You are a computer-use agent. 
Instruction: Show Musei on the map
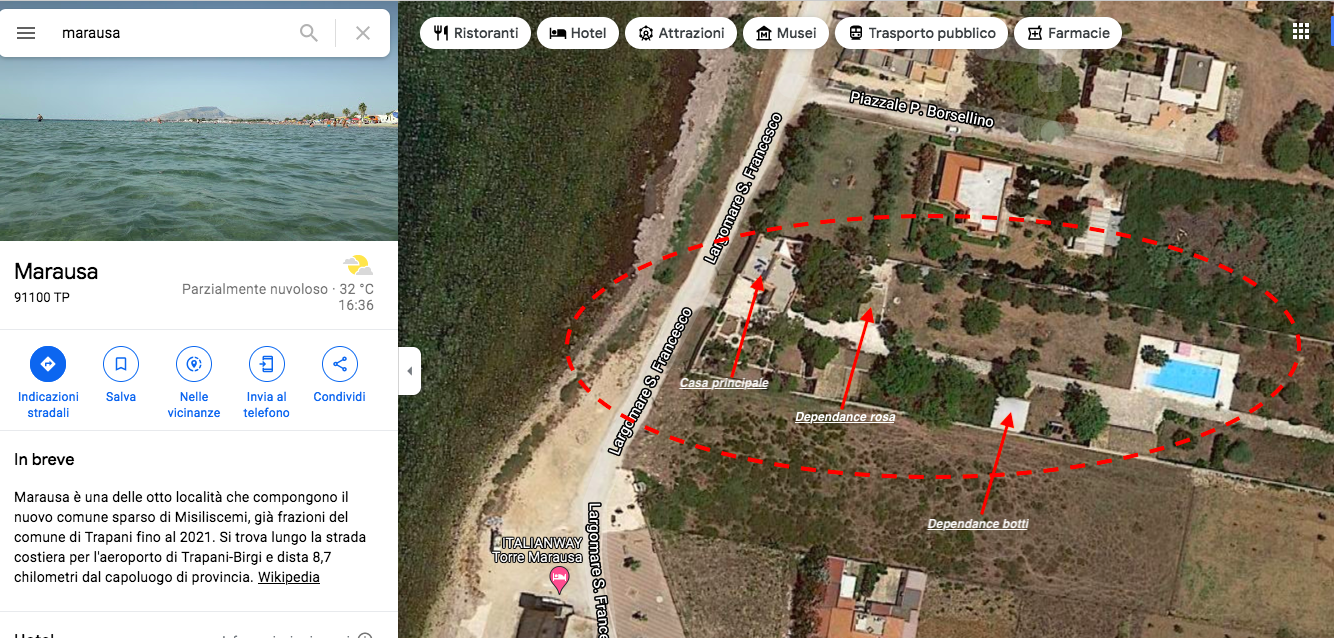(786, 33)
